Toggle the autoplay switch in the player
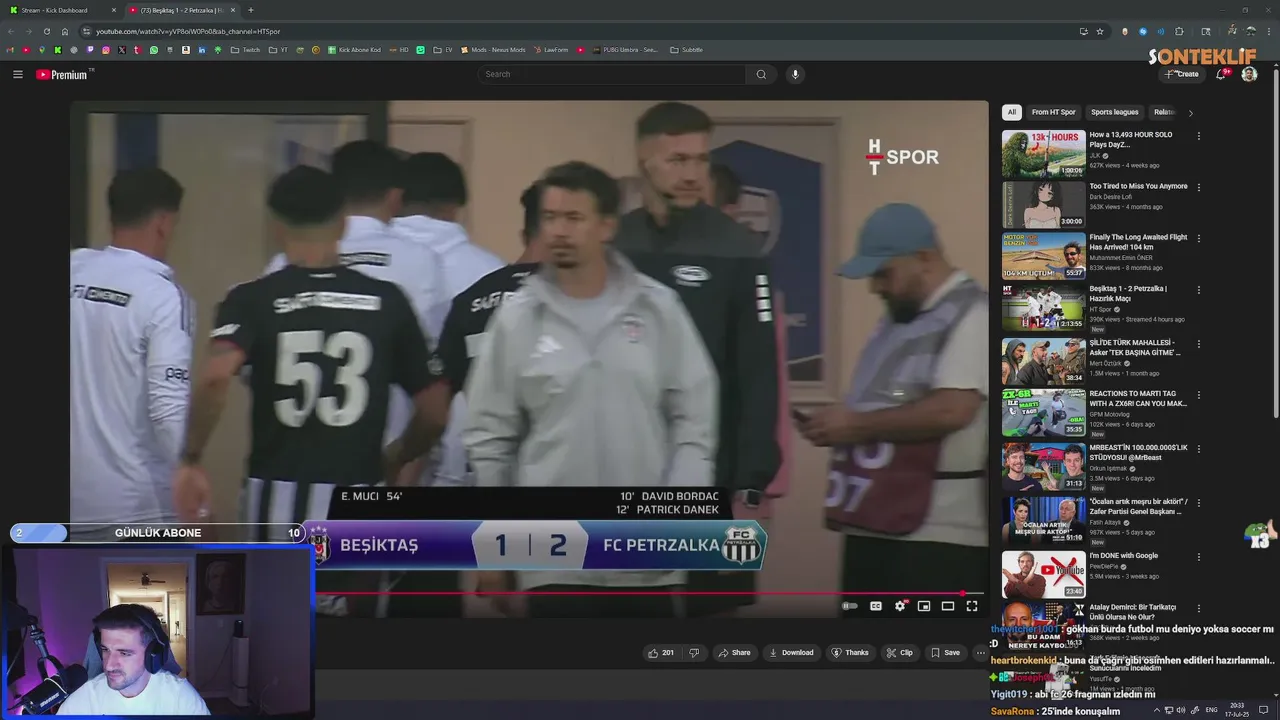Screen dimensions: 1280x720 pyautogui.click(x=849, y=606)
